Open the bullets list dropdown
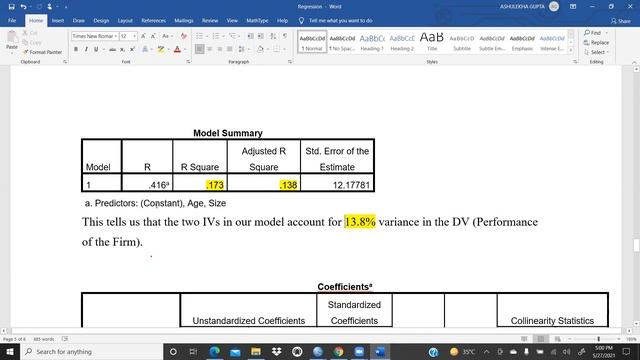Viewport: 640px width, 360px height. (207, 36)
